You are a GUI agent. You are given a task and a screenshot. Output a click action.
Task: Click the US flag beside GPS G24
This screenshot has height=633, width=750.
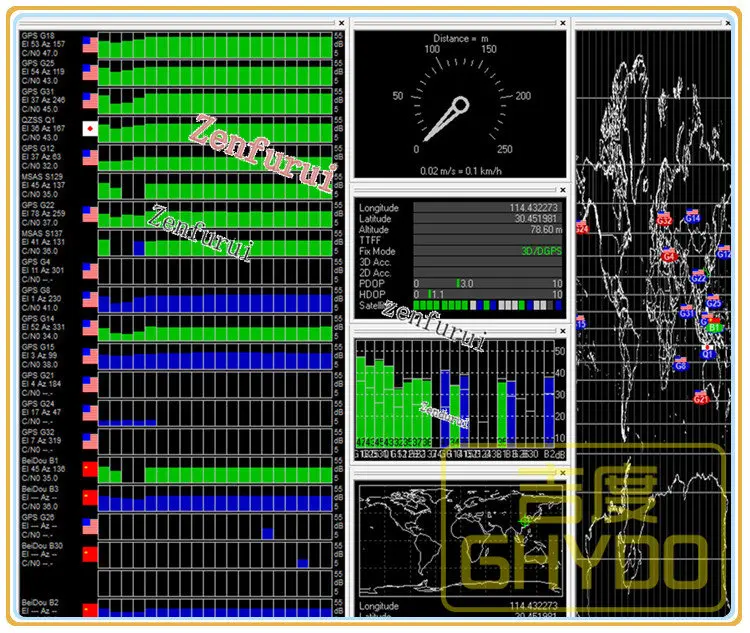tap(90, 413)
